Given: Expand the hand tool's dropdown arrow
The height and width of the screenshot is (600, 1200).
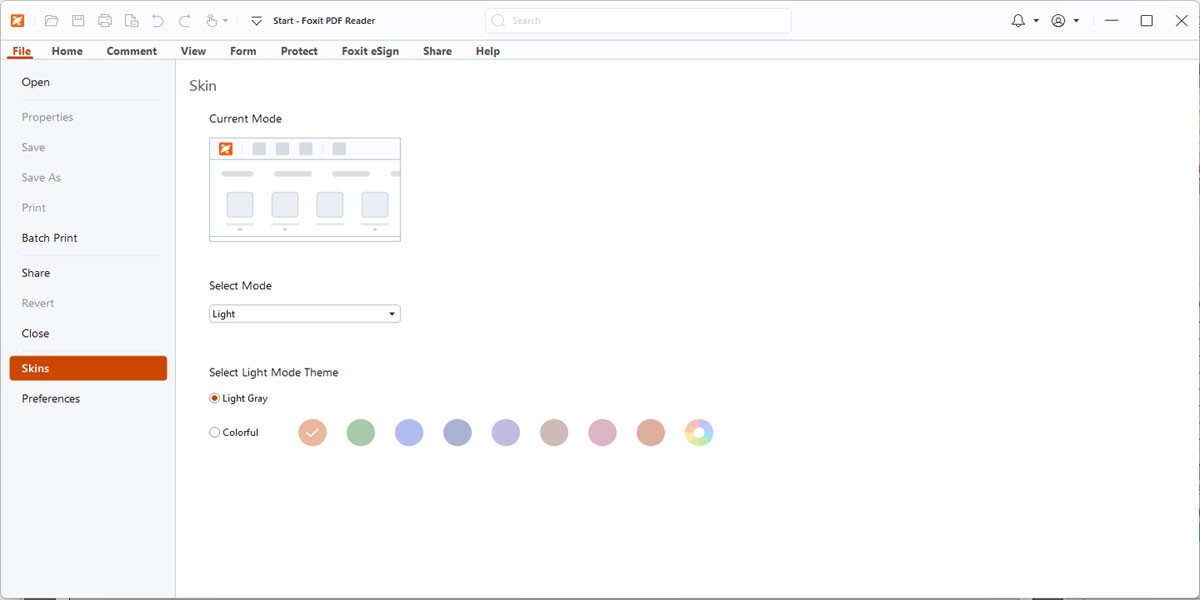Looking at the screenshot, I should 225,20.
